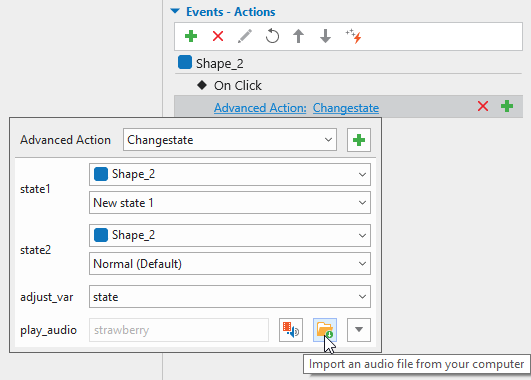The height and width of the screenshot is (380, 531).
Task: Click the blue Shape_2 icon in events list
Action: (x=185, y=62)
